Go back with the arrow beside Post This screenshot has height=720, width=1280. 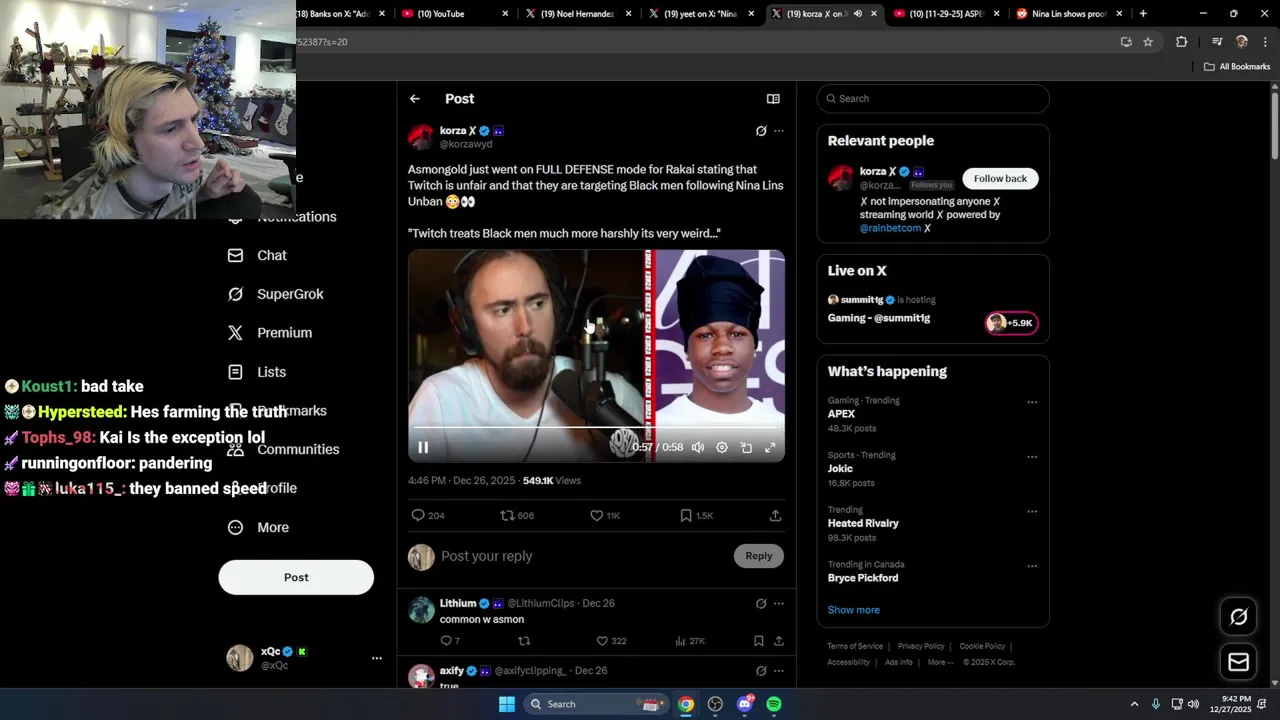tap(415, 99)
